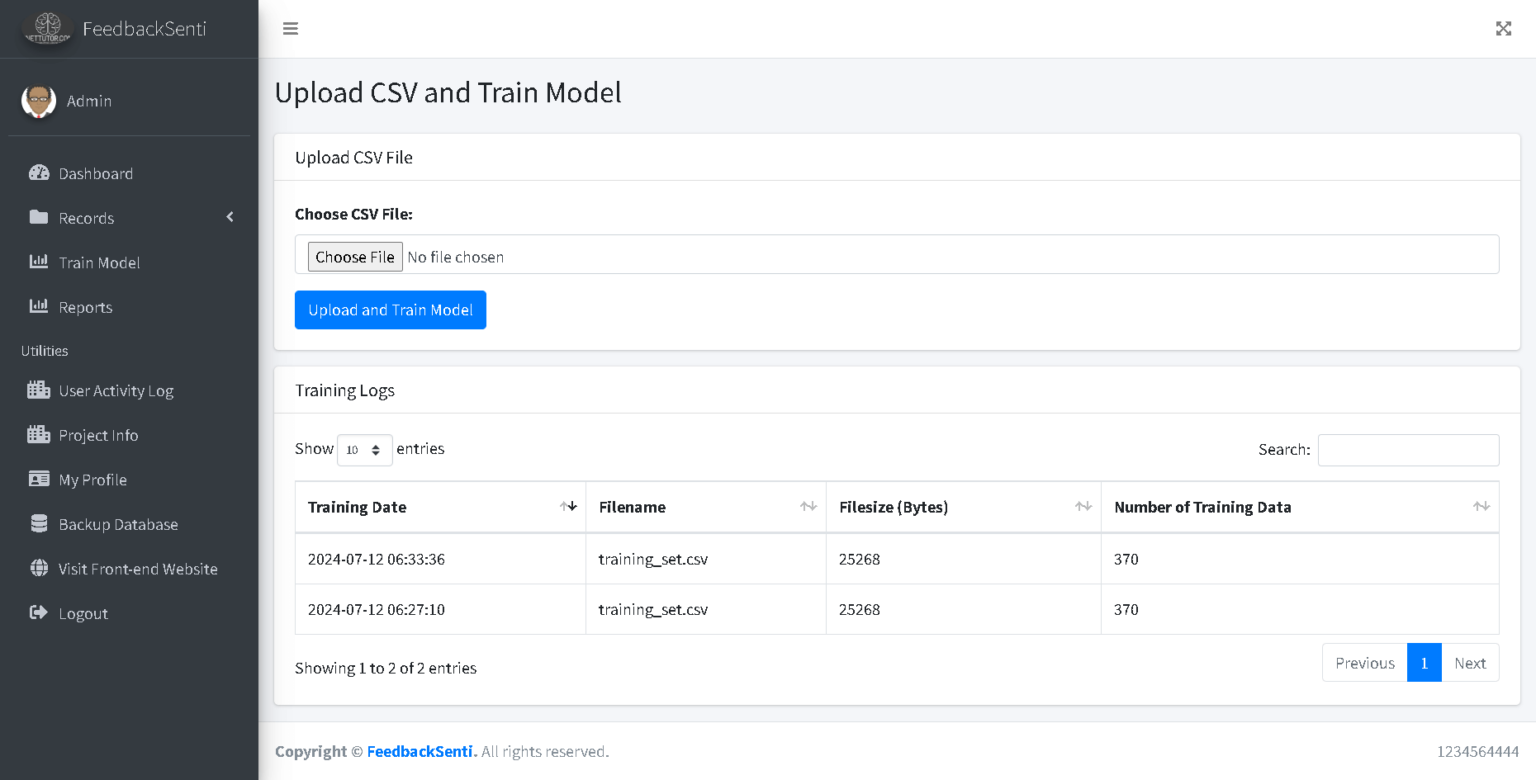Select the Train Model chart icon

(38, 262)
